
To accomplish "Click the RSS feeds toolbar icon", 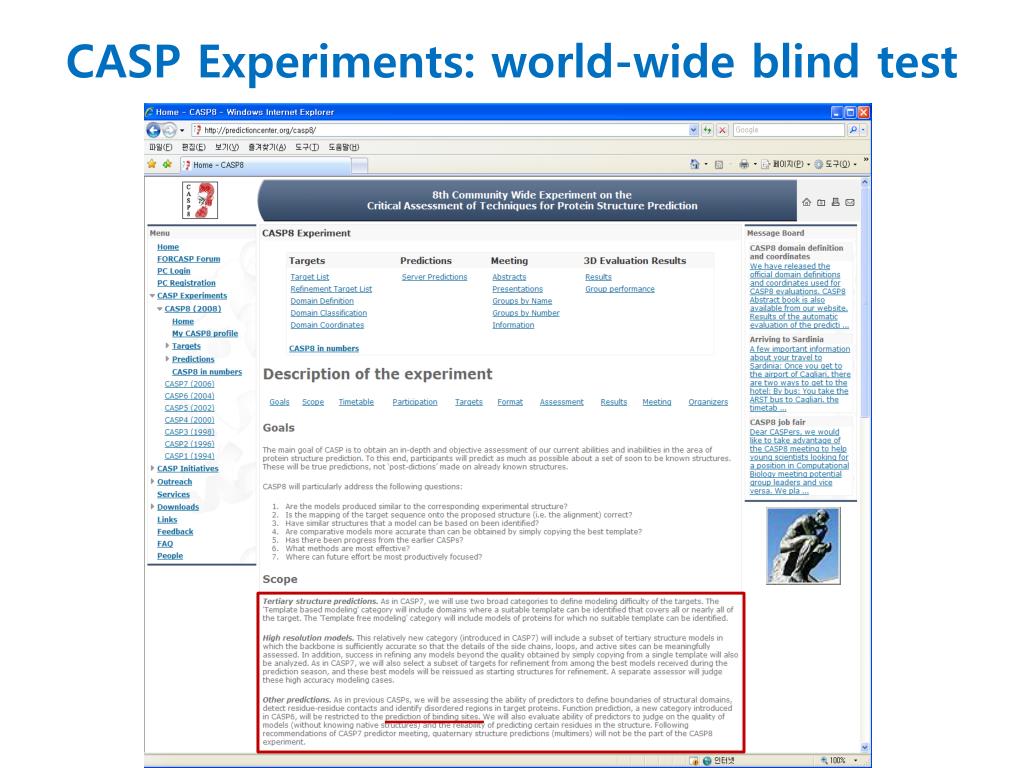I will click(x=719, y=165).
